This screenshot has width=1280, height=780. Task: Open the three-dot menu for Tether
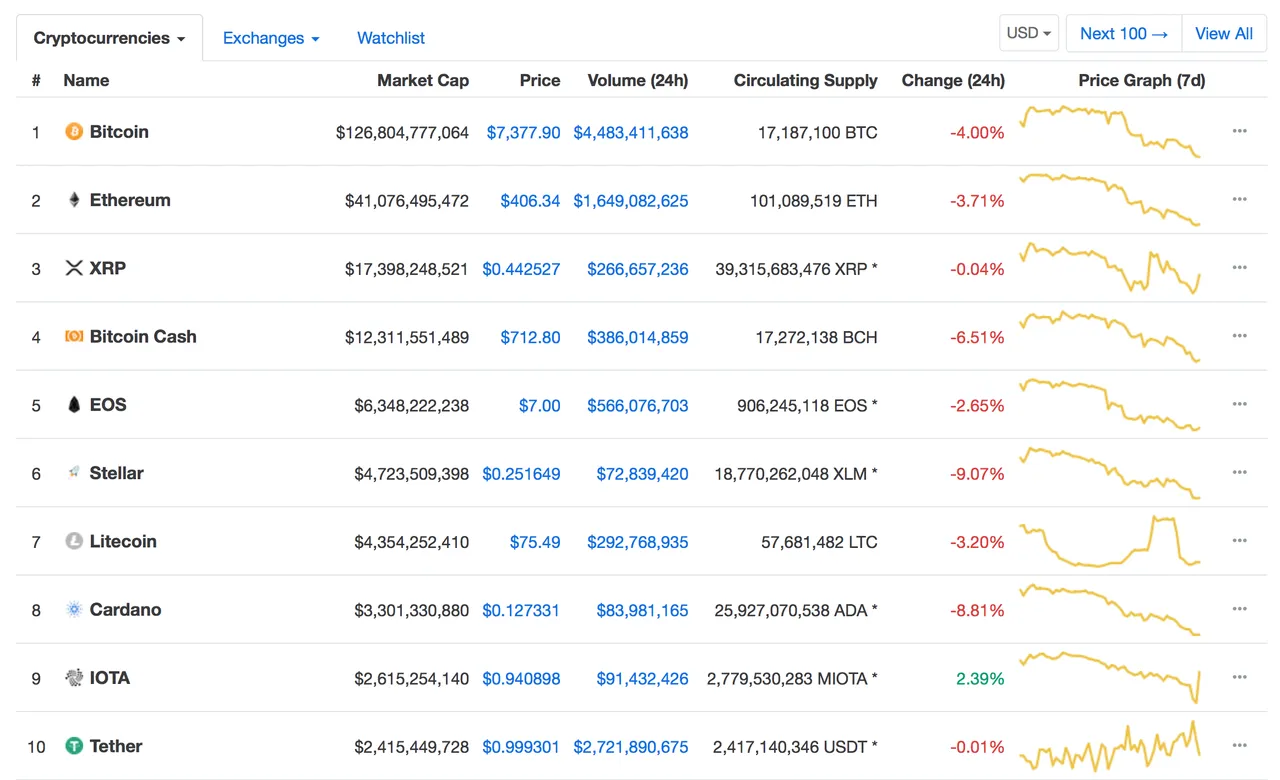(x=1240, y=745)
